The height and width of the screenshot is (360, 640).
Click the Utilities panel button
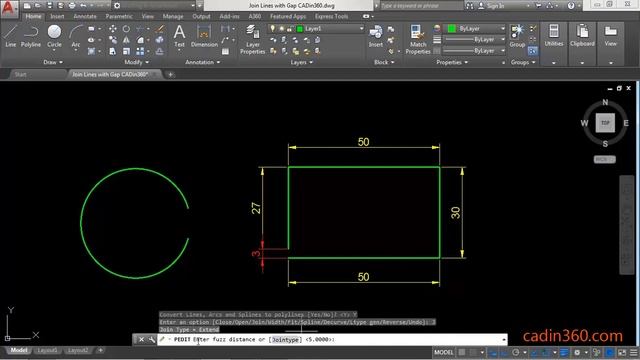point(553,36)
